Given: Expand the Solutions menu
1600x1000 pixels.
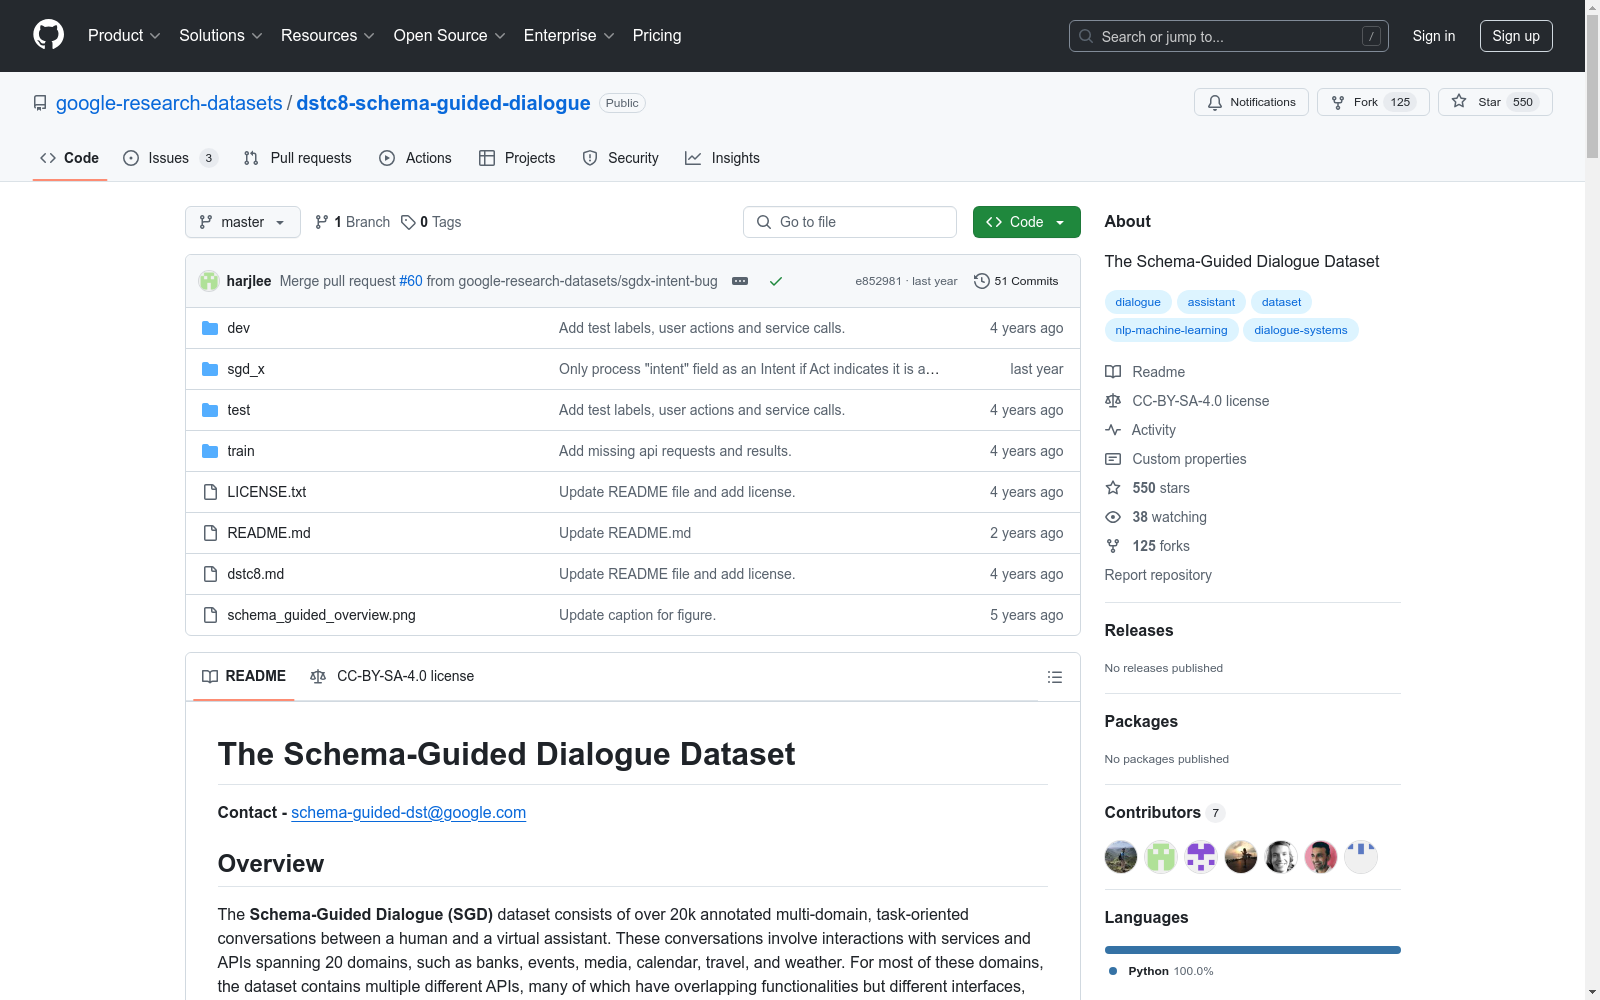Looking at the screenshot, I should (x=221, y=35).
